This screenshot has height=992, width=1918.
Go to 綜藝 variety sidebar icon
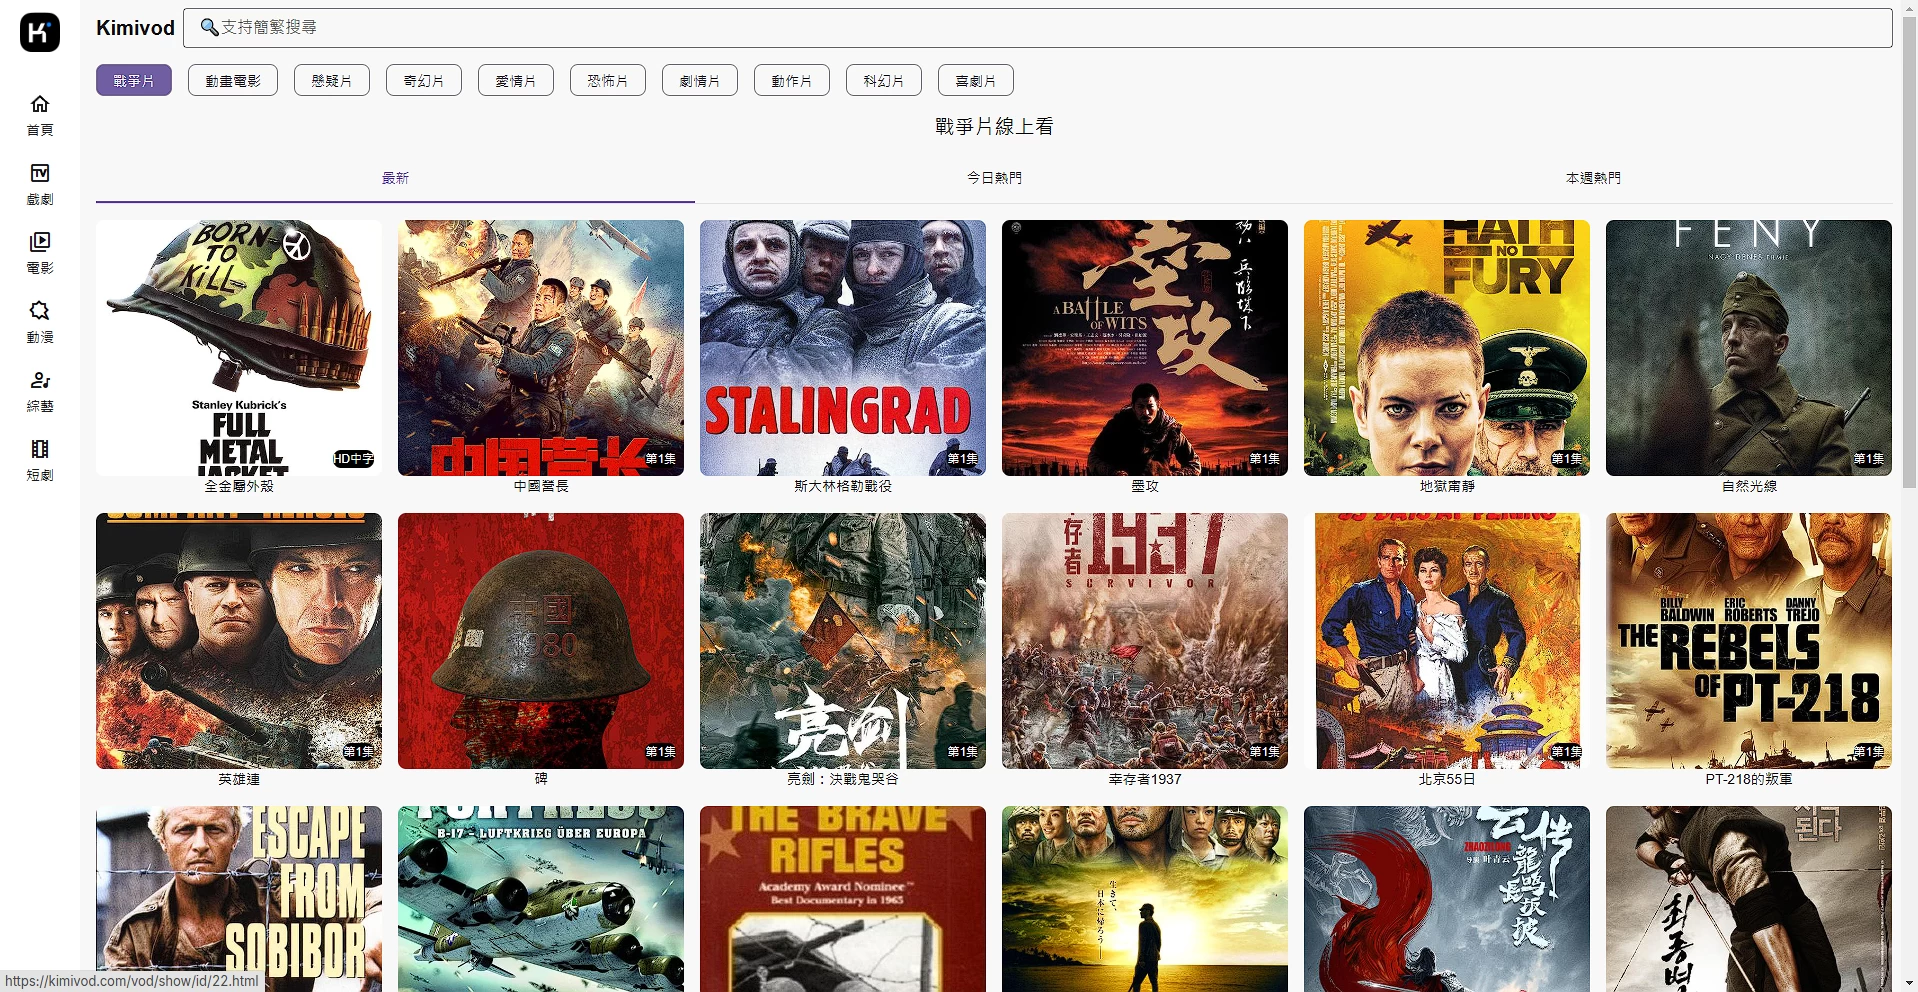click(40, 380)
